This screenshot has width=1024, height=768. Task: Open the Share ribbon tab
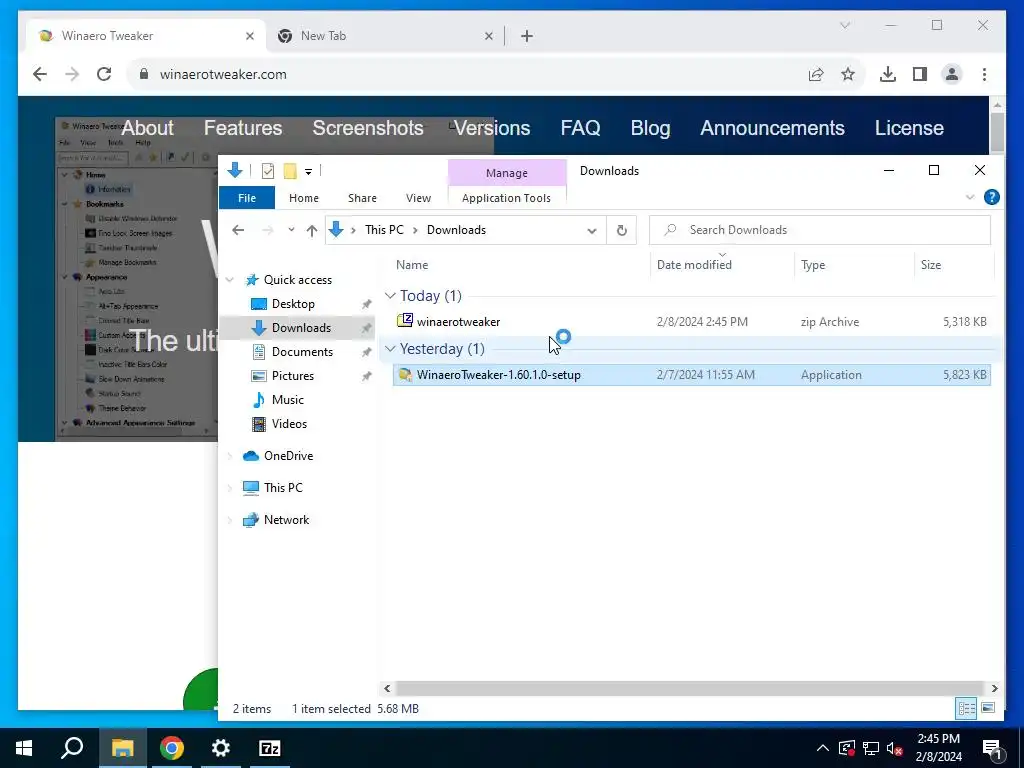click(362, 198)
